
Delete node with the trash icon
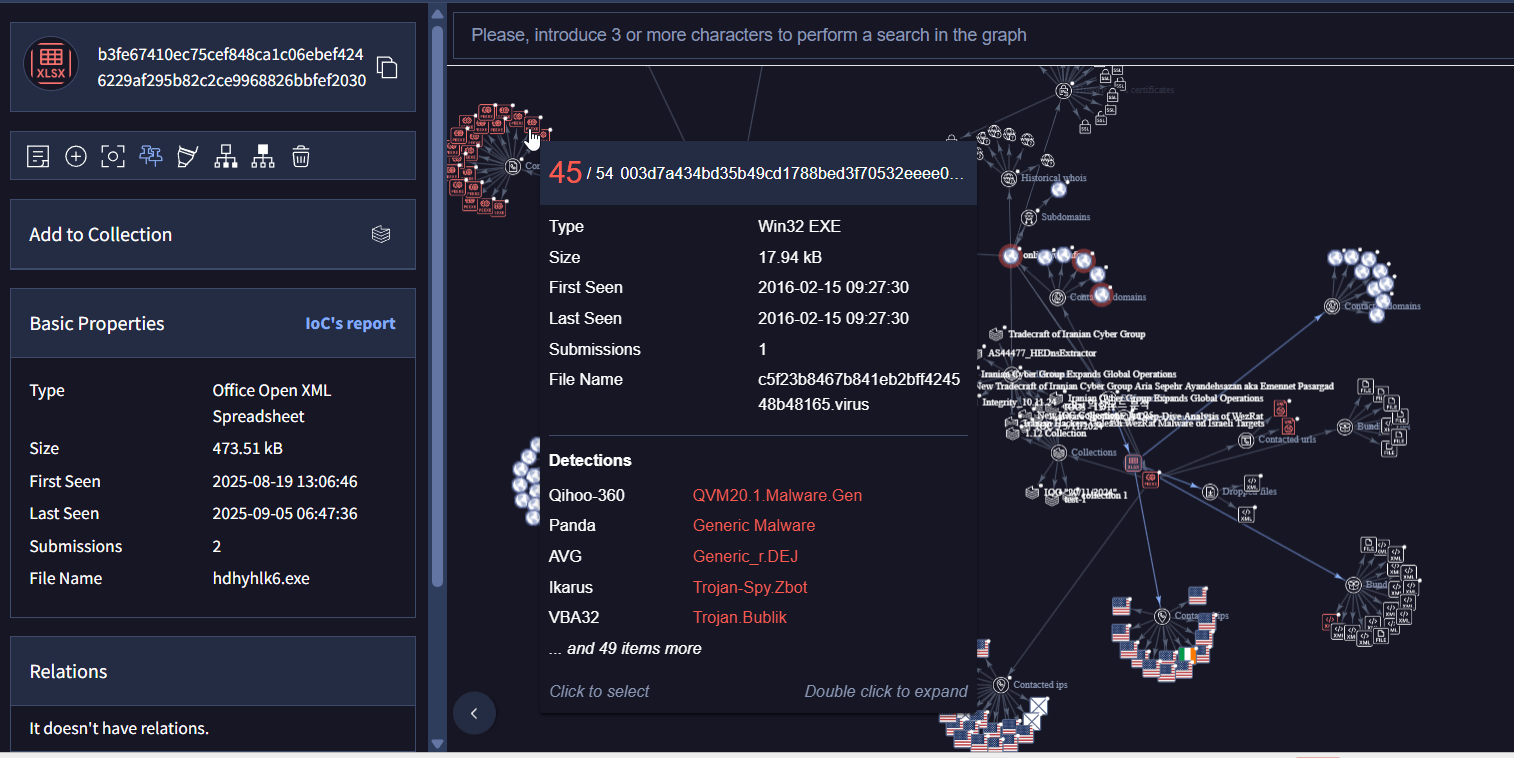tap(301, 156)
